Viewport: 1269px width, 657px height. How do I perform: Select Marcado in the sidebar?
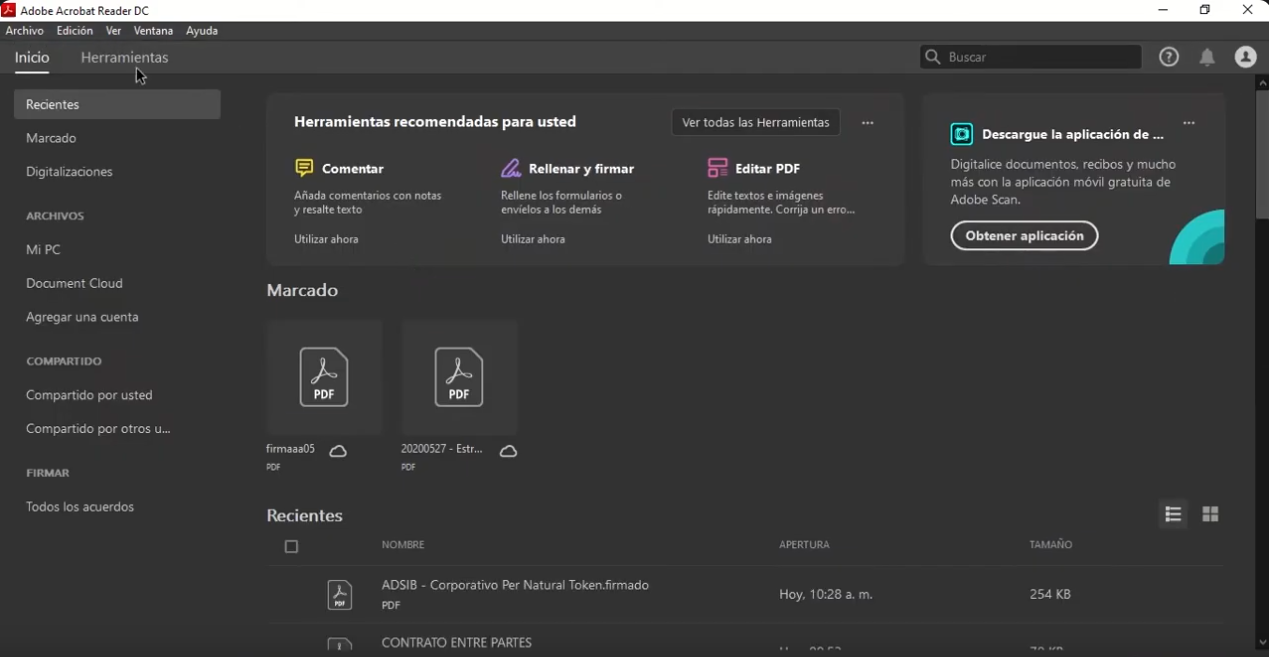click(51, 138)
